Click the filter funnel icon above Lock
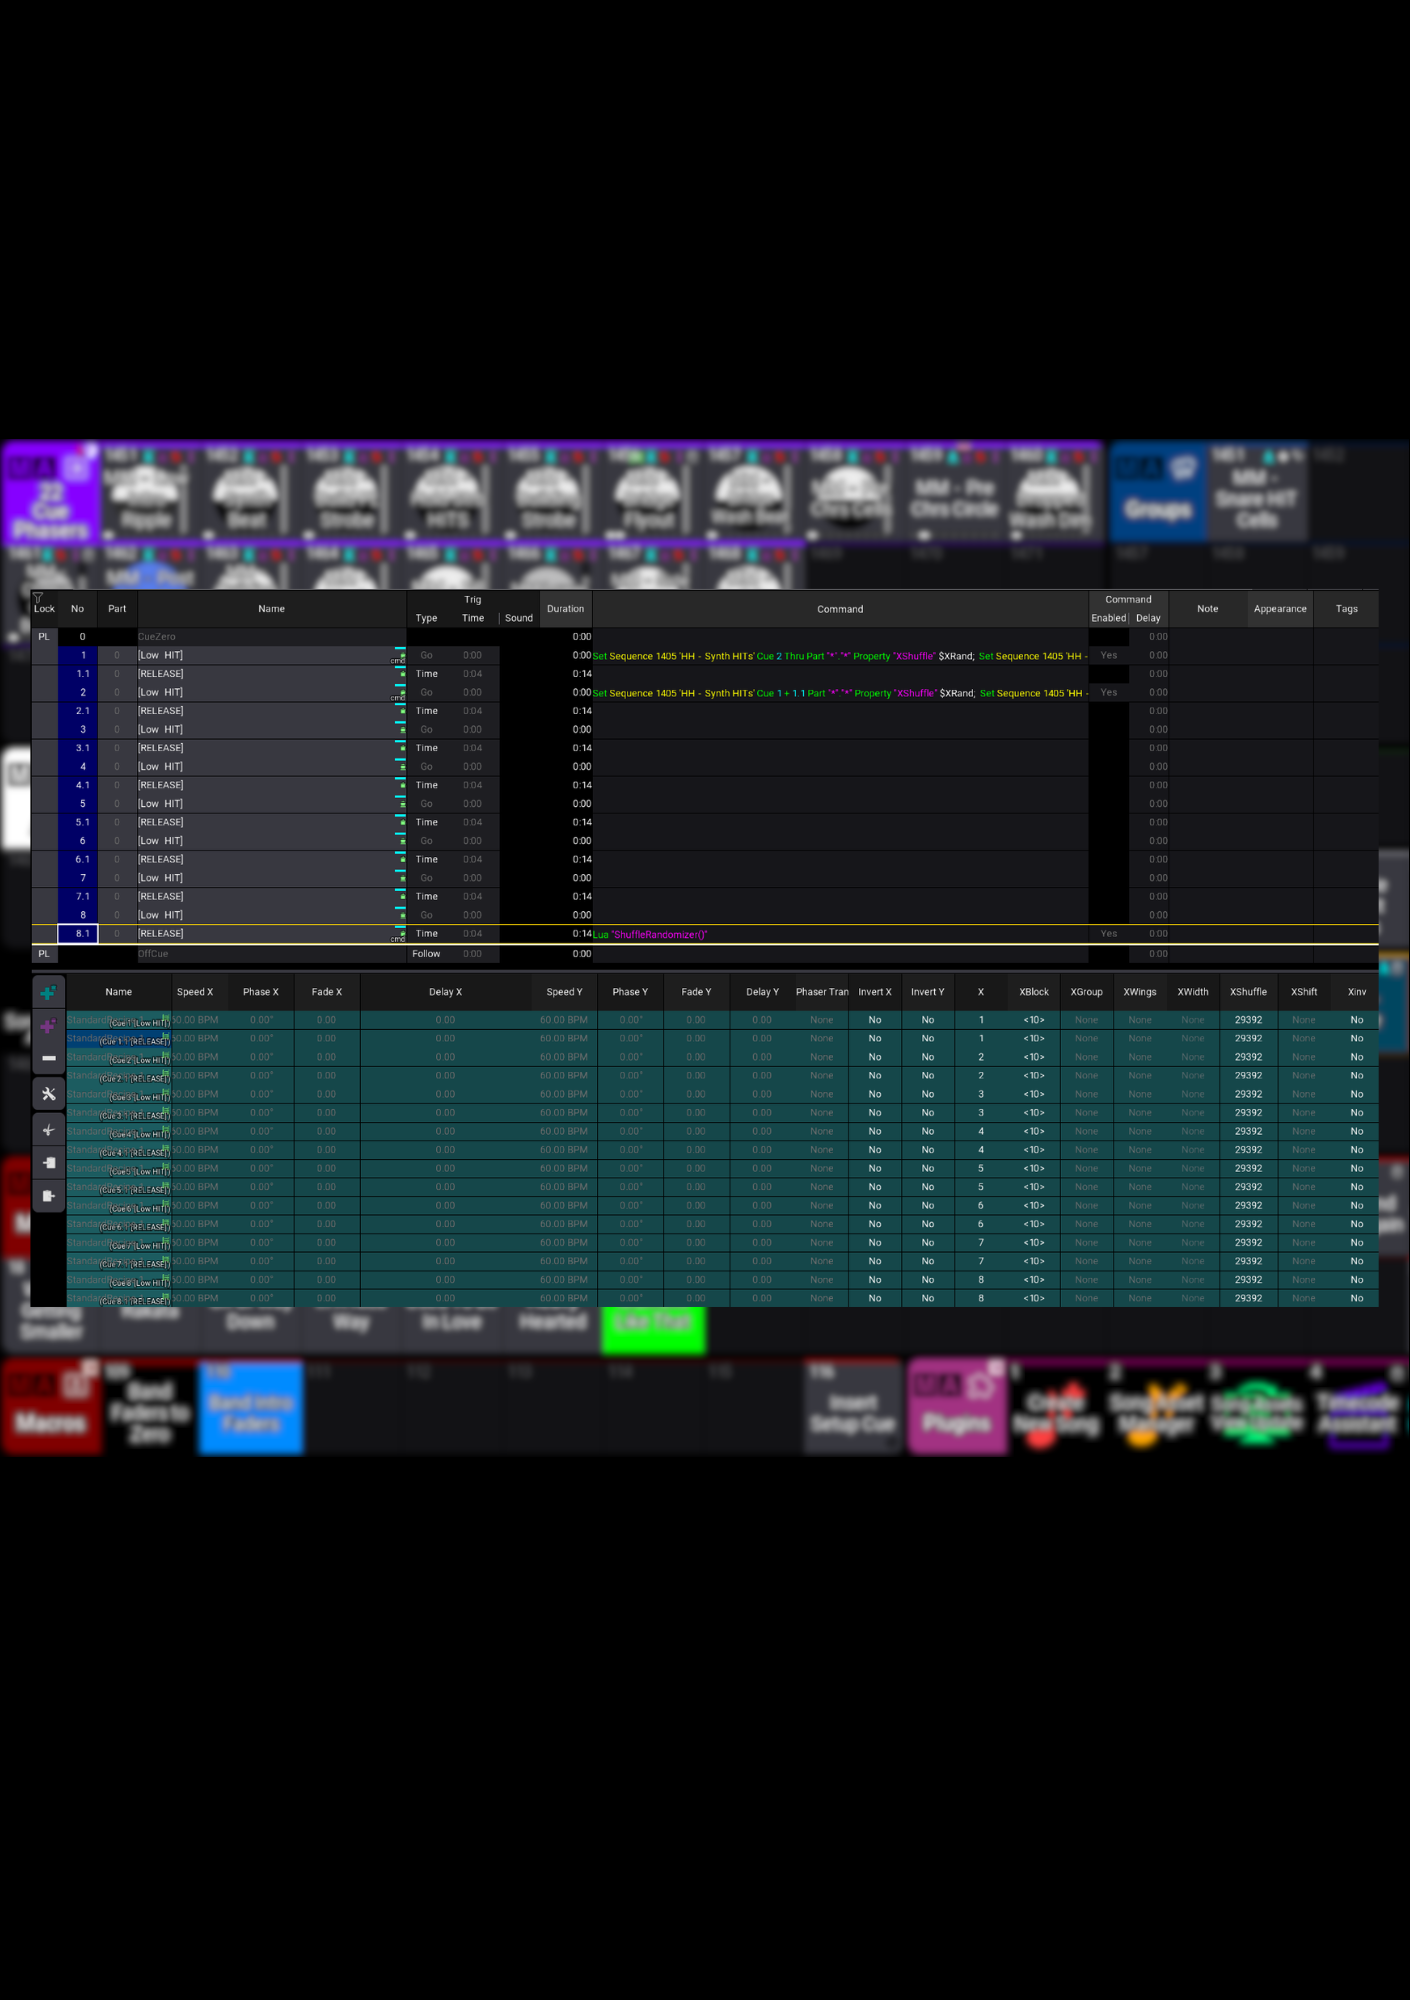This screenshot has width=1410, height=2000. [x=38, y=597]
